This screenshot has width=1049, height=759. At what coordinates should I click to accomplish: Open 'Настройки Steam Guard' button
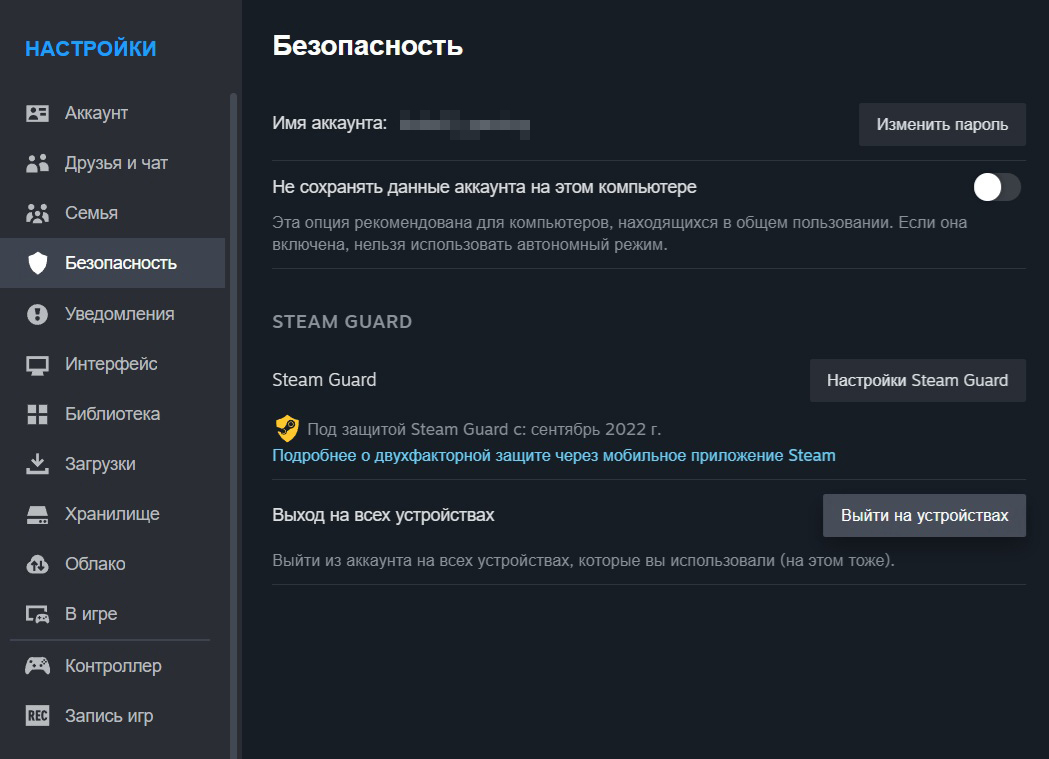(x=917, y=381)
